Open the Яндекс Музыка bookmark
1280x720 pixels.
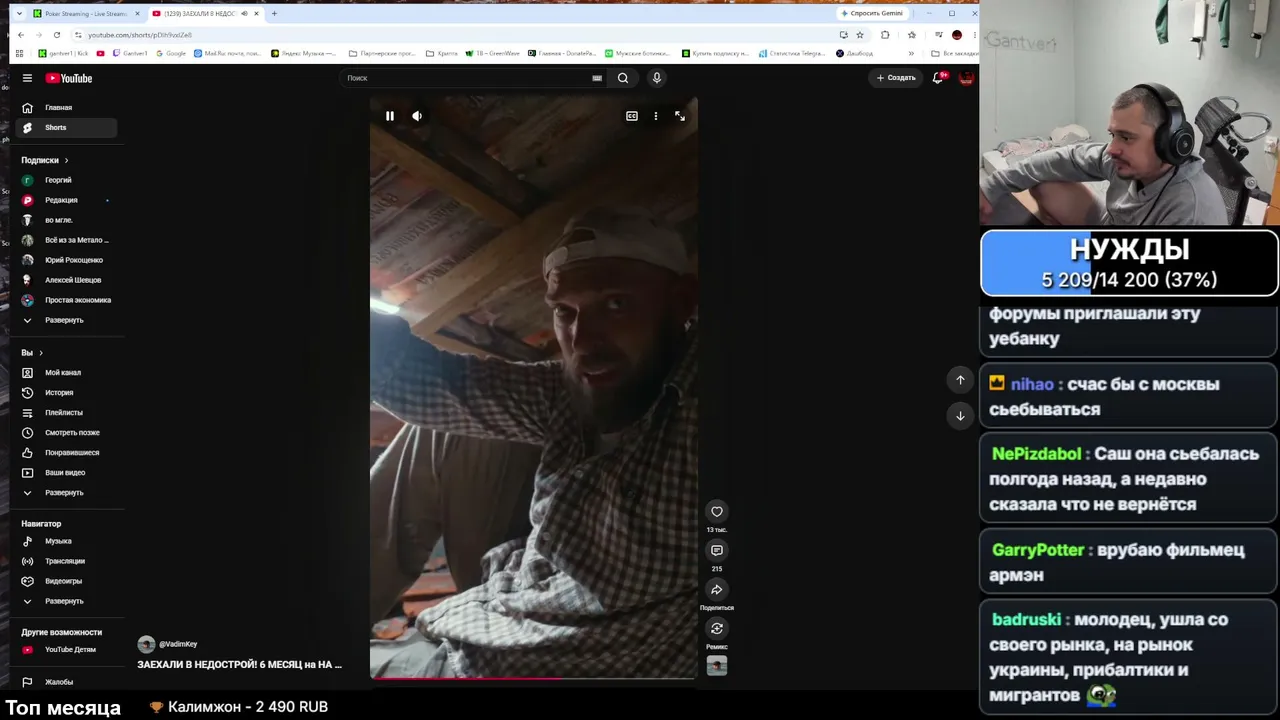[303, 53]
